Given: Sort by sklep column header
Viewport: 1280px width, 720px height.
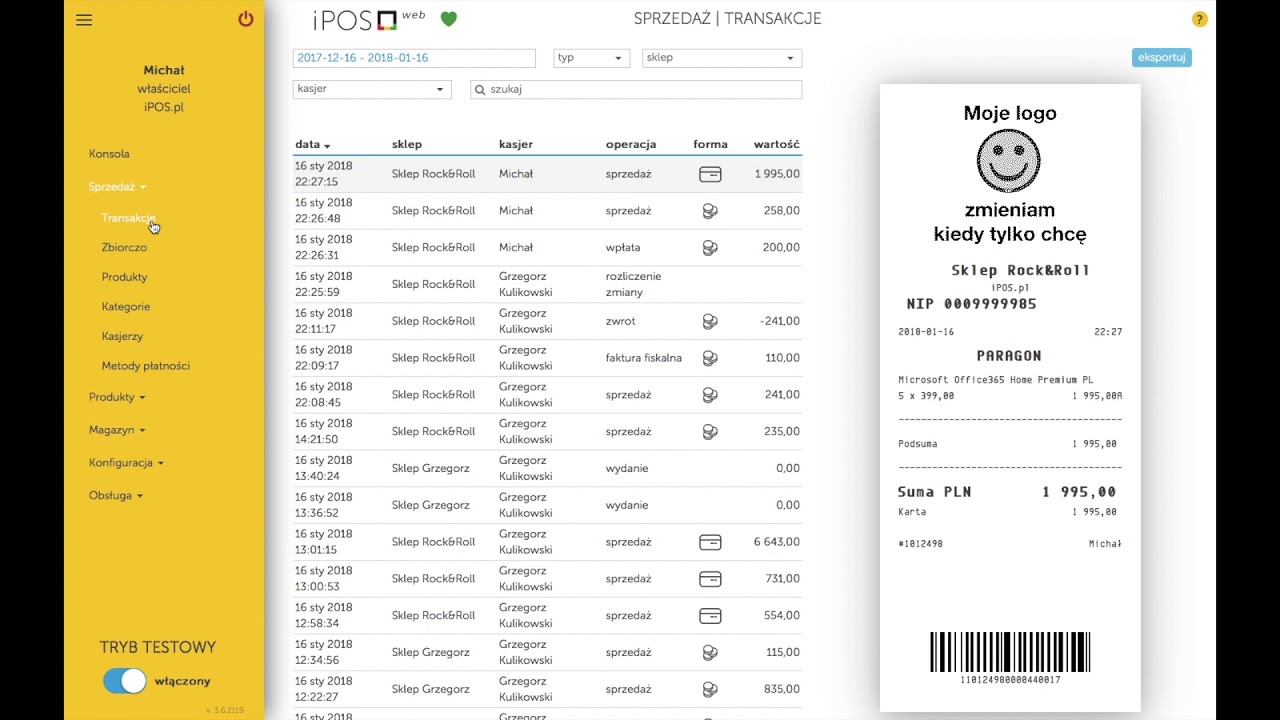Looking at the screenshot, I should click(407, 145).
